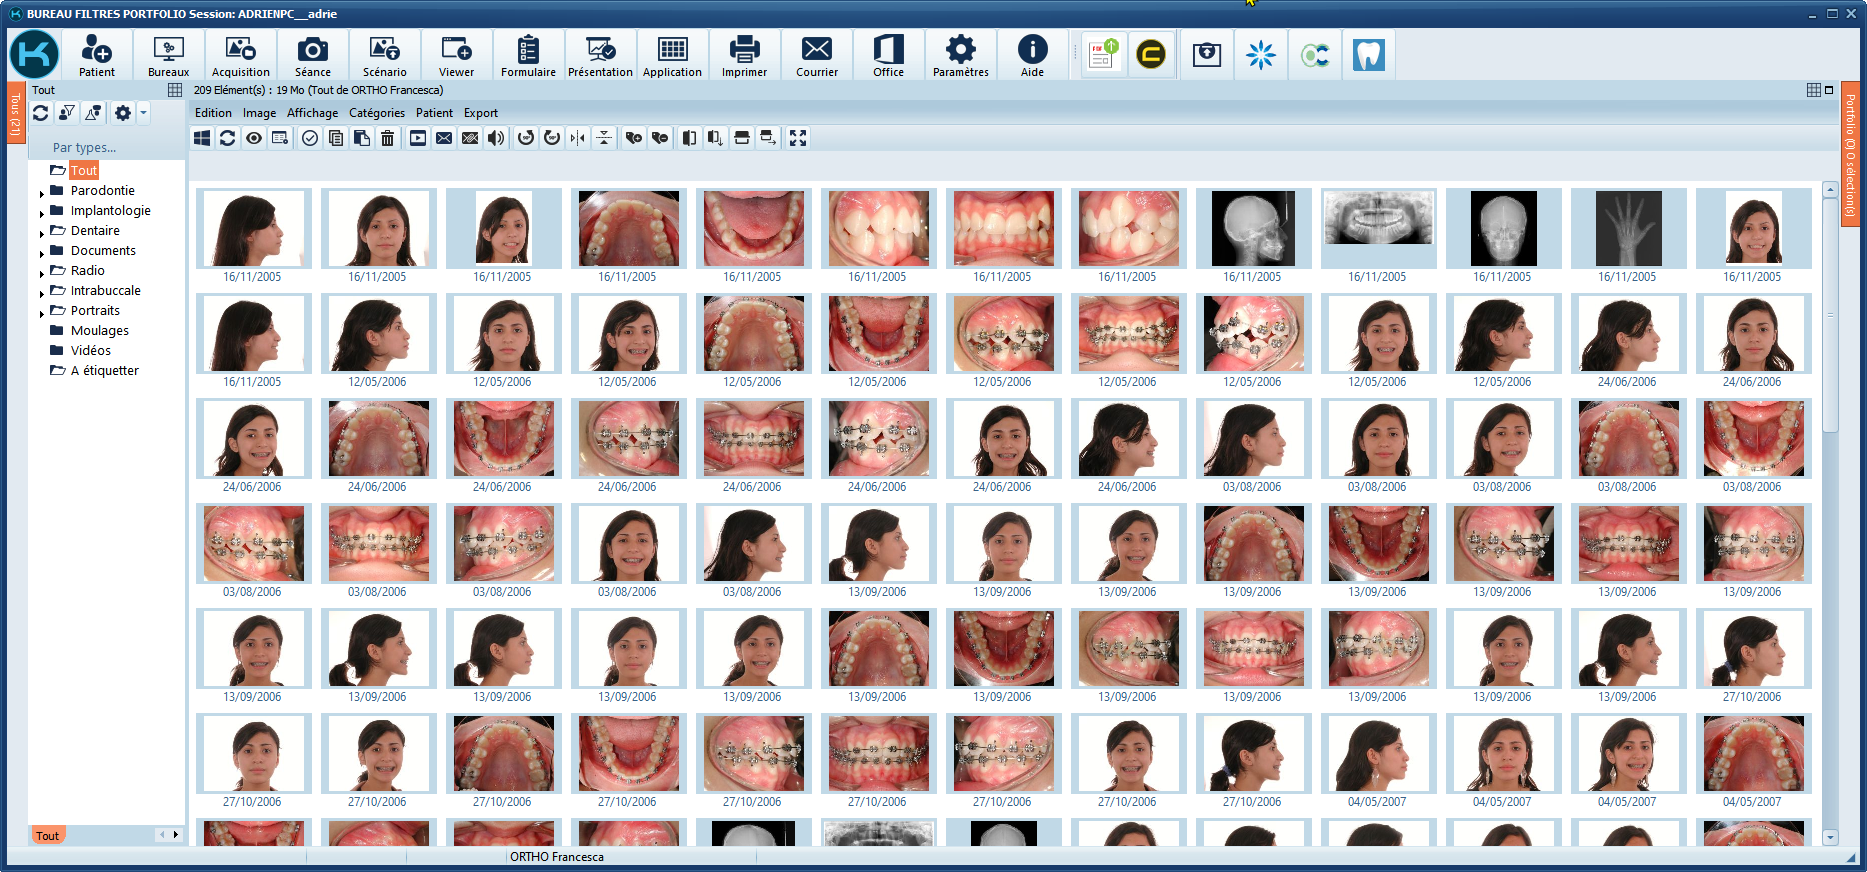
Task: Select the Moulages folder in tree
Action: click(x=99, y=331)
